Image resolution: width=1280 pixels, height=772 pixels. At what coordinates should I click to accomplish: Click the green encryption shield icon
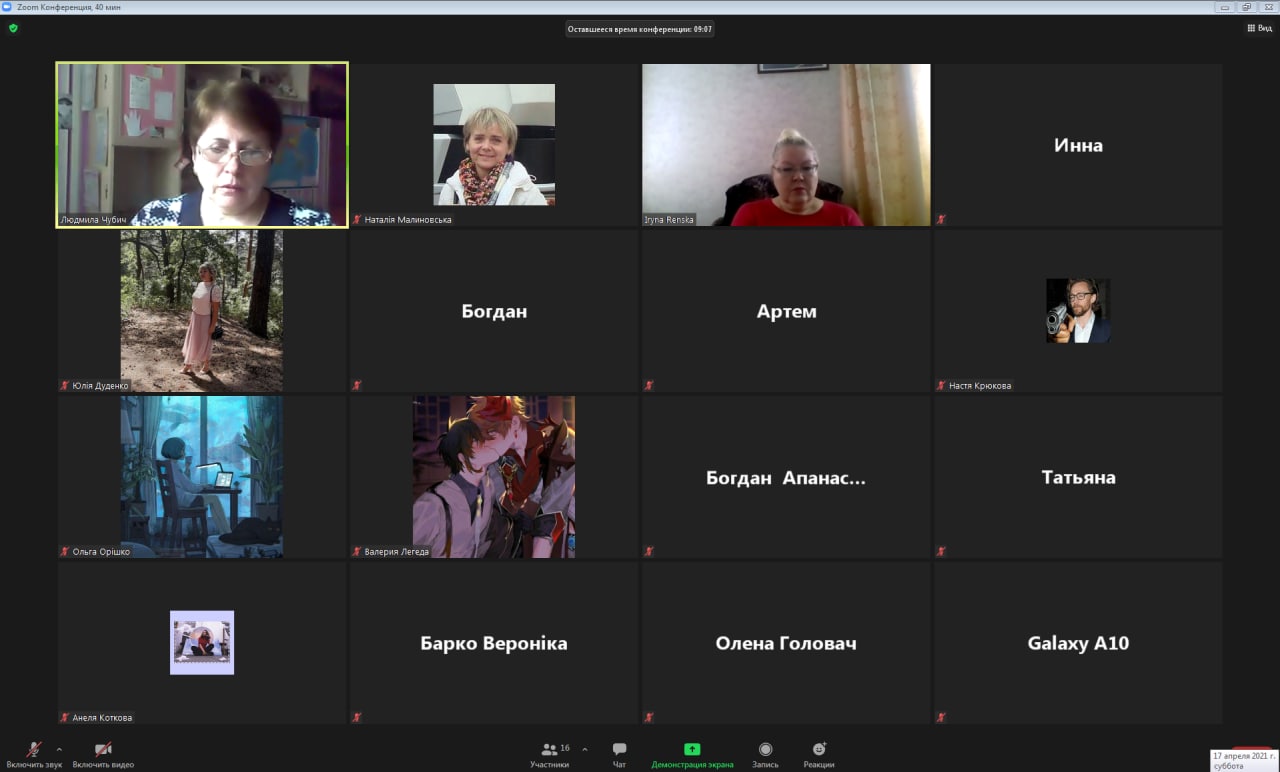pos(13,28)
